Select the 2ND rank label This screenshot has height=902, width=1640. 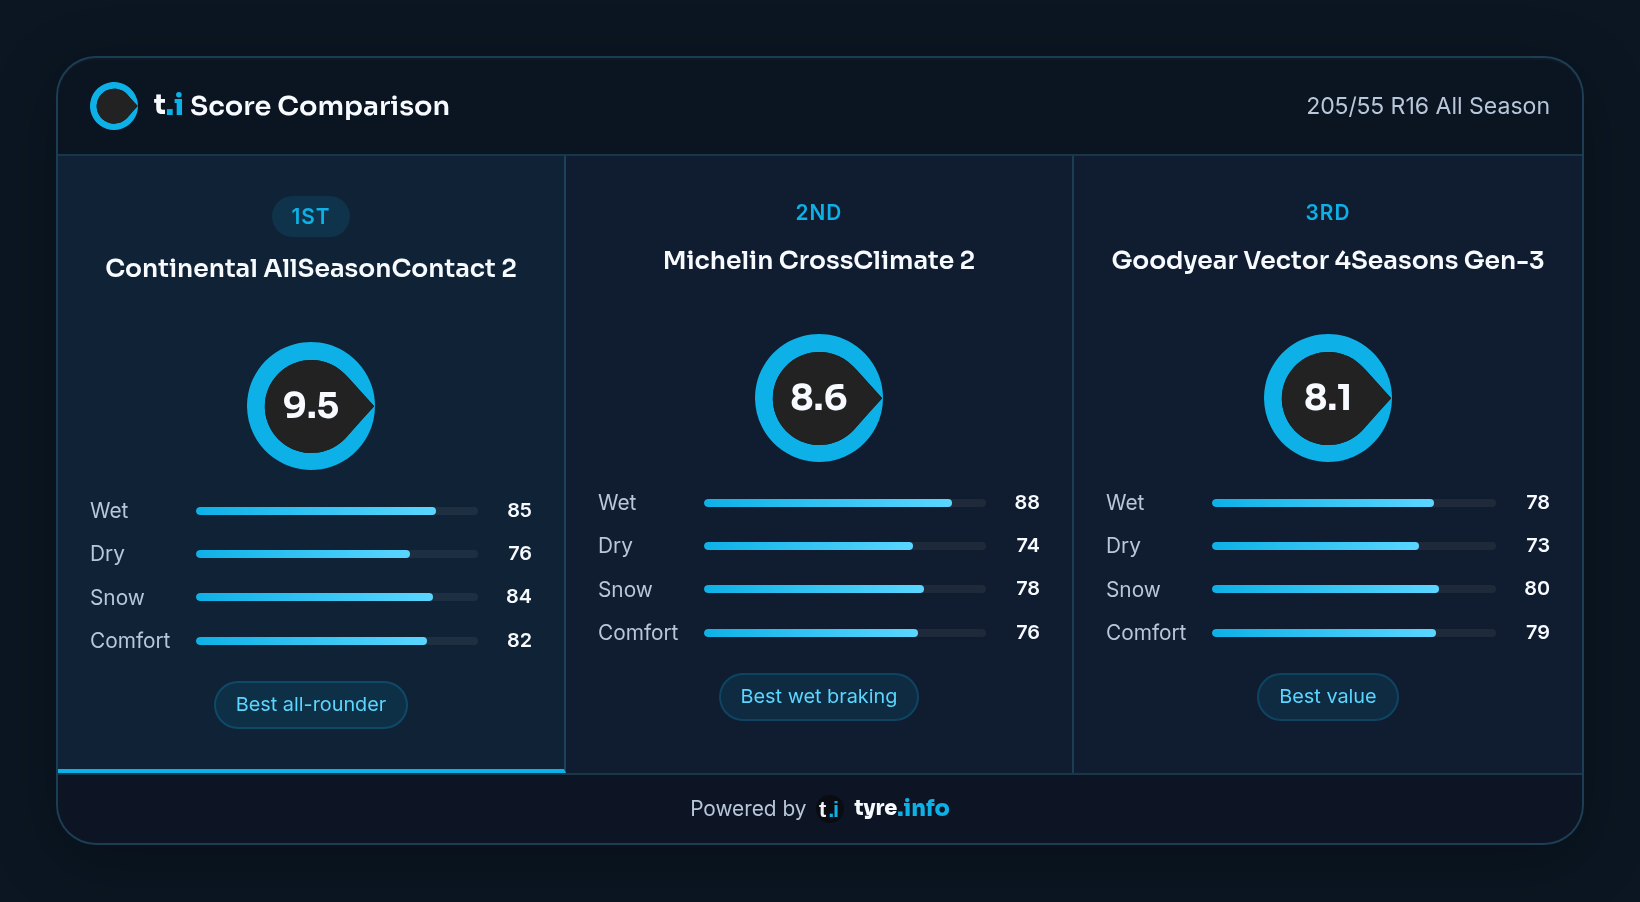tap(819, 213)
